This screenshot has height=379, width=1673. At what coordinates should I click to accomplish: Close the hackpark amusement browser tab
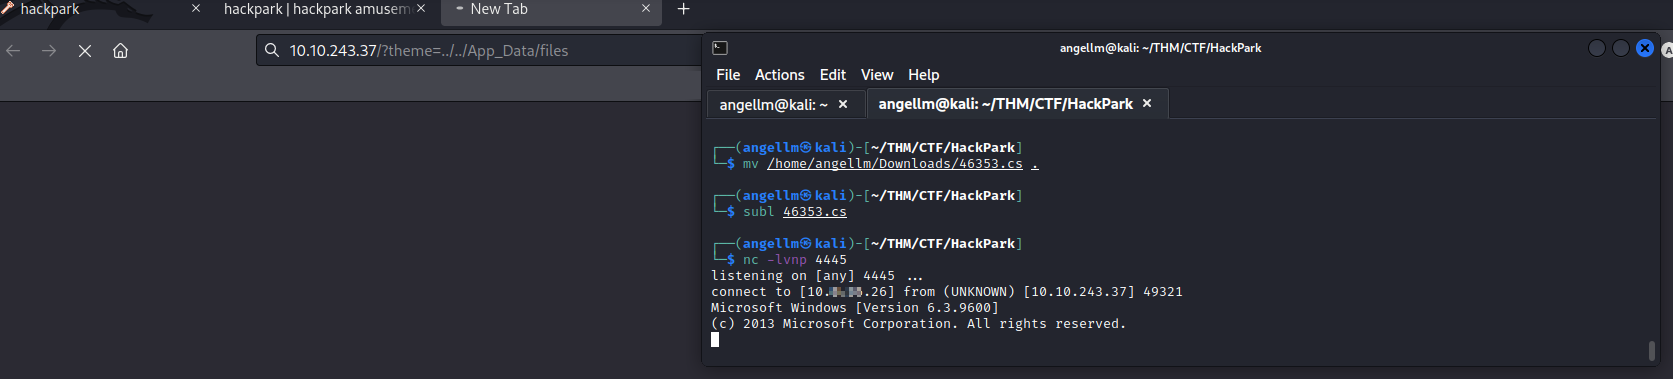coord(421,8)
